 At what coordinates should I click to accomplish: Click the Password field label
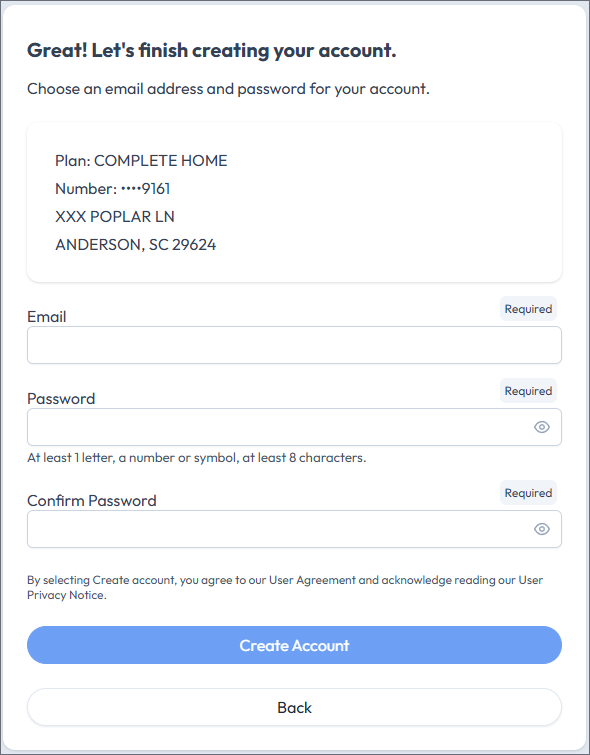pyautogui.click(x=61, y=399)
